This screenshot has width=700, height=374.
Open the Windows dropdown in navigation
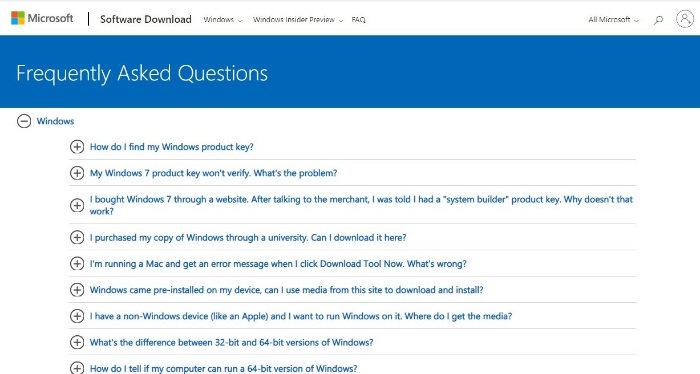point(222,20)
